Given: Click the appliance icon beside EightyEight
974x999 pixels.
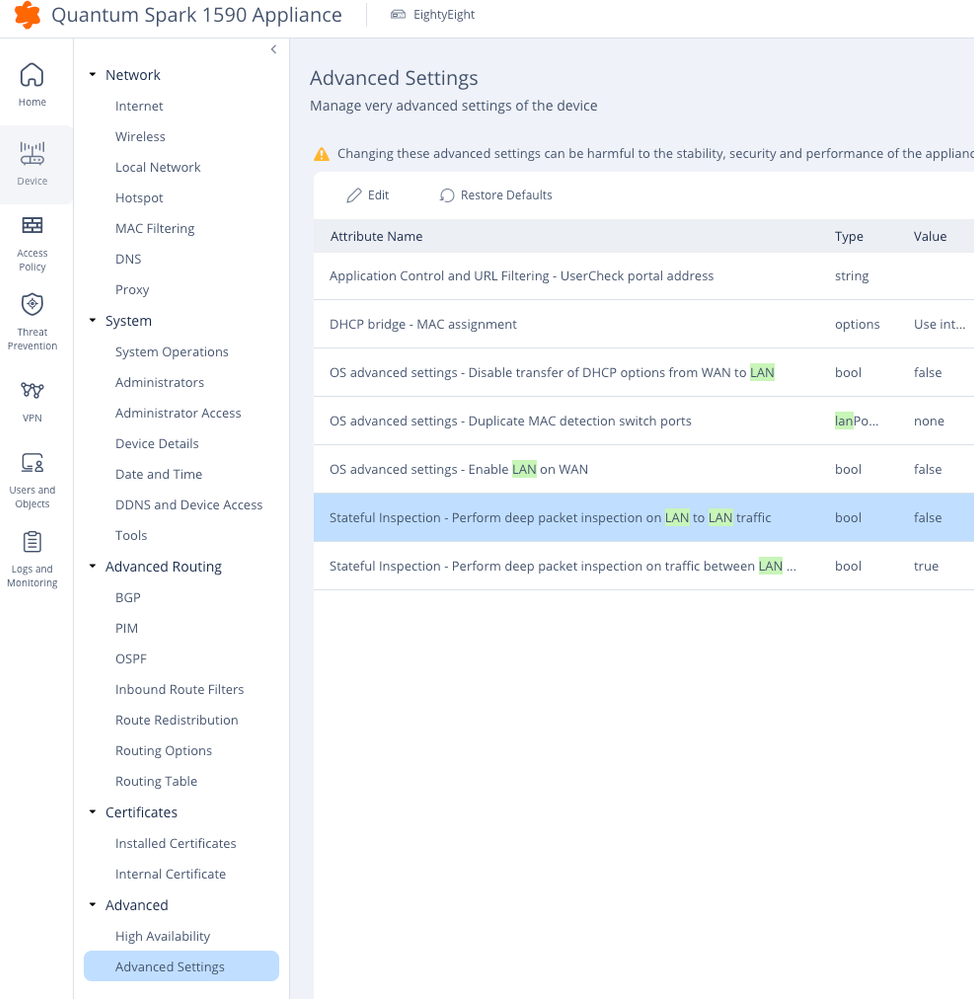Looking at the screenshot, I should (398, 15).
